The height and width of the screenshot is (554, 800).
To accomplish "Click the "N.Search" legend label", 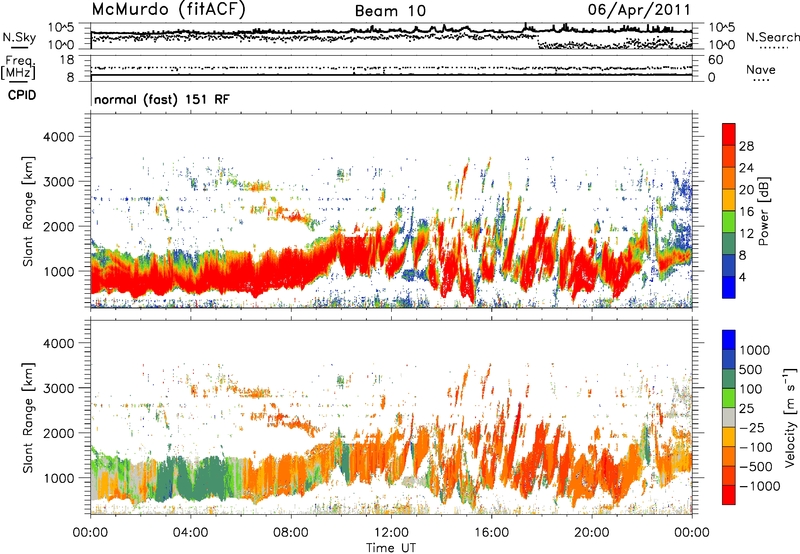I will 773,37.
